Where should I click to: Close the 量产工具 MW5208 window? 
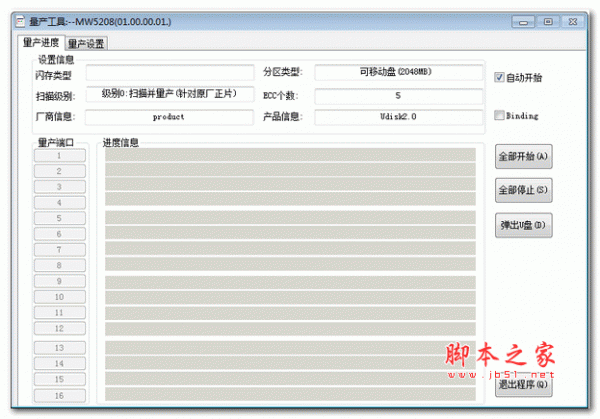pos(573,22)
